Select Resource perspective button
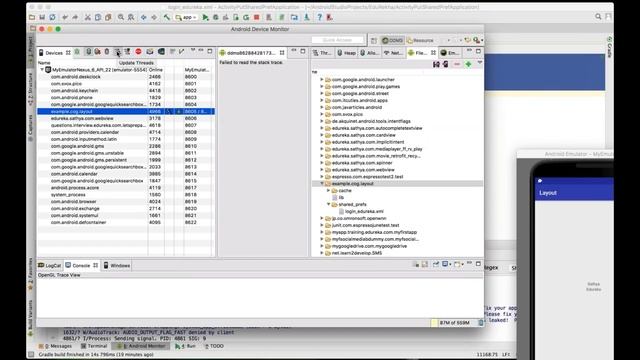The image size is (640, 360). tap(420, 40)
